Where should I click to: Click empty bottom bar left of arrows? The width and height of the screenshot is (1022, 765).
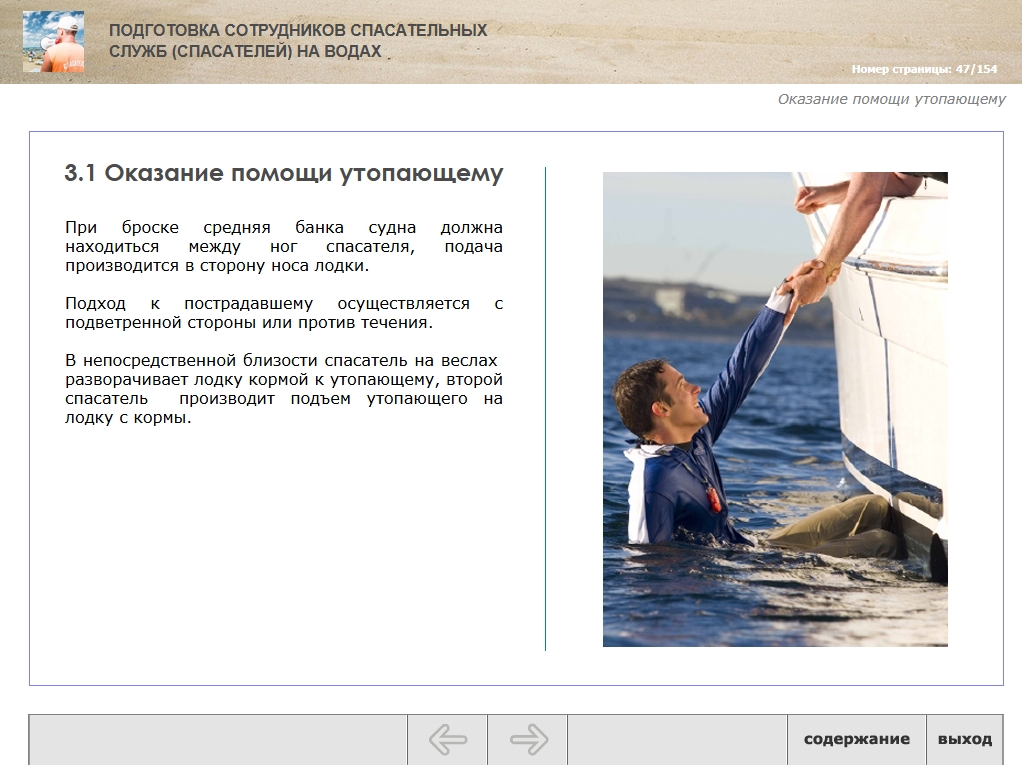pos(218,740)
